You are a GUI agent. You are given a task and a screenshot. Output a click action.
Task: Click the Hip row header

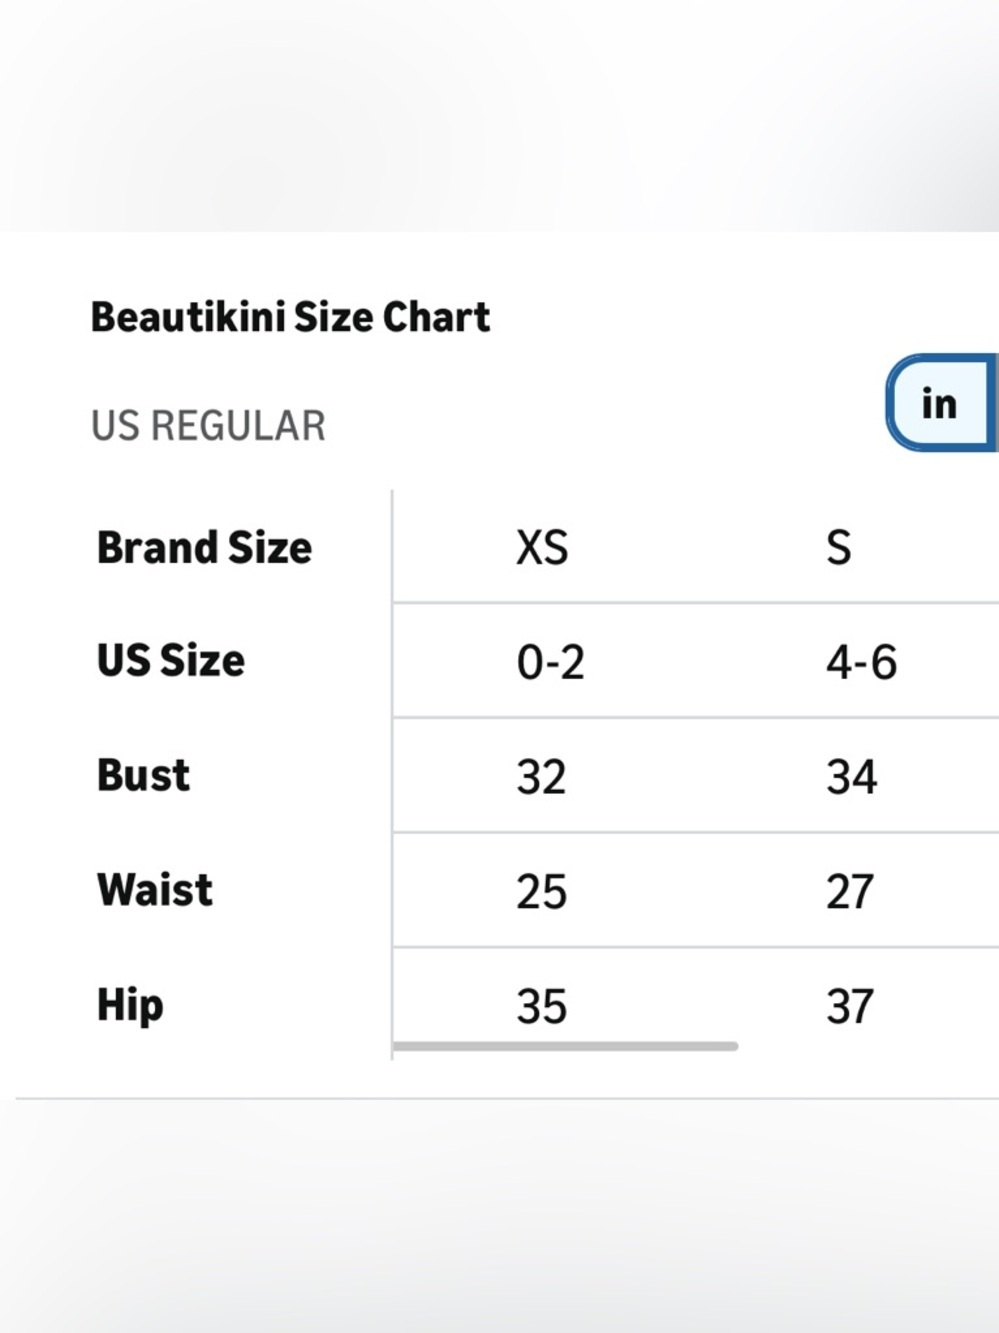coord(130,1005)
